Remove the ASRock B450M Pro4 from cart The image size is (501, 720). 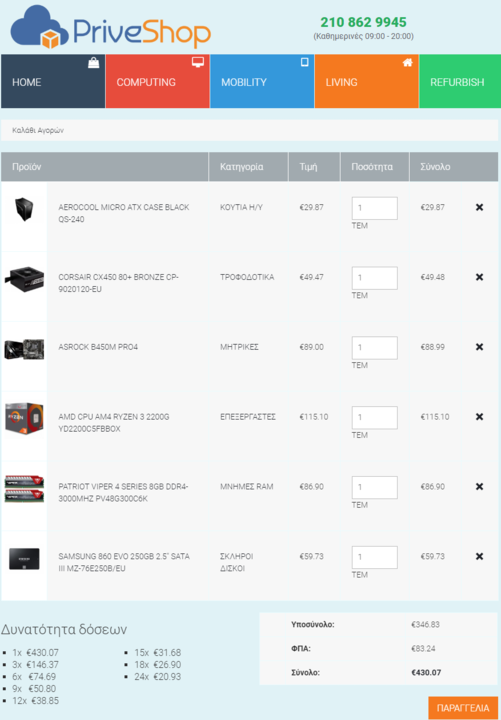pos(479,347)
